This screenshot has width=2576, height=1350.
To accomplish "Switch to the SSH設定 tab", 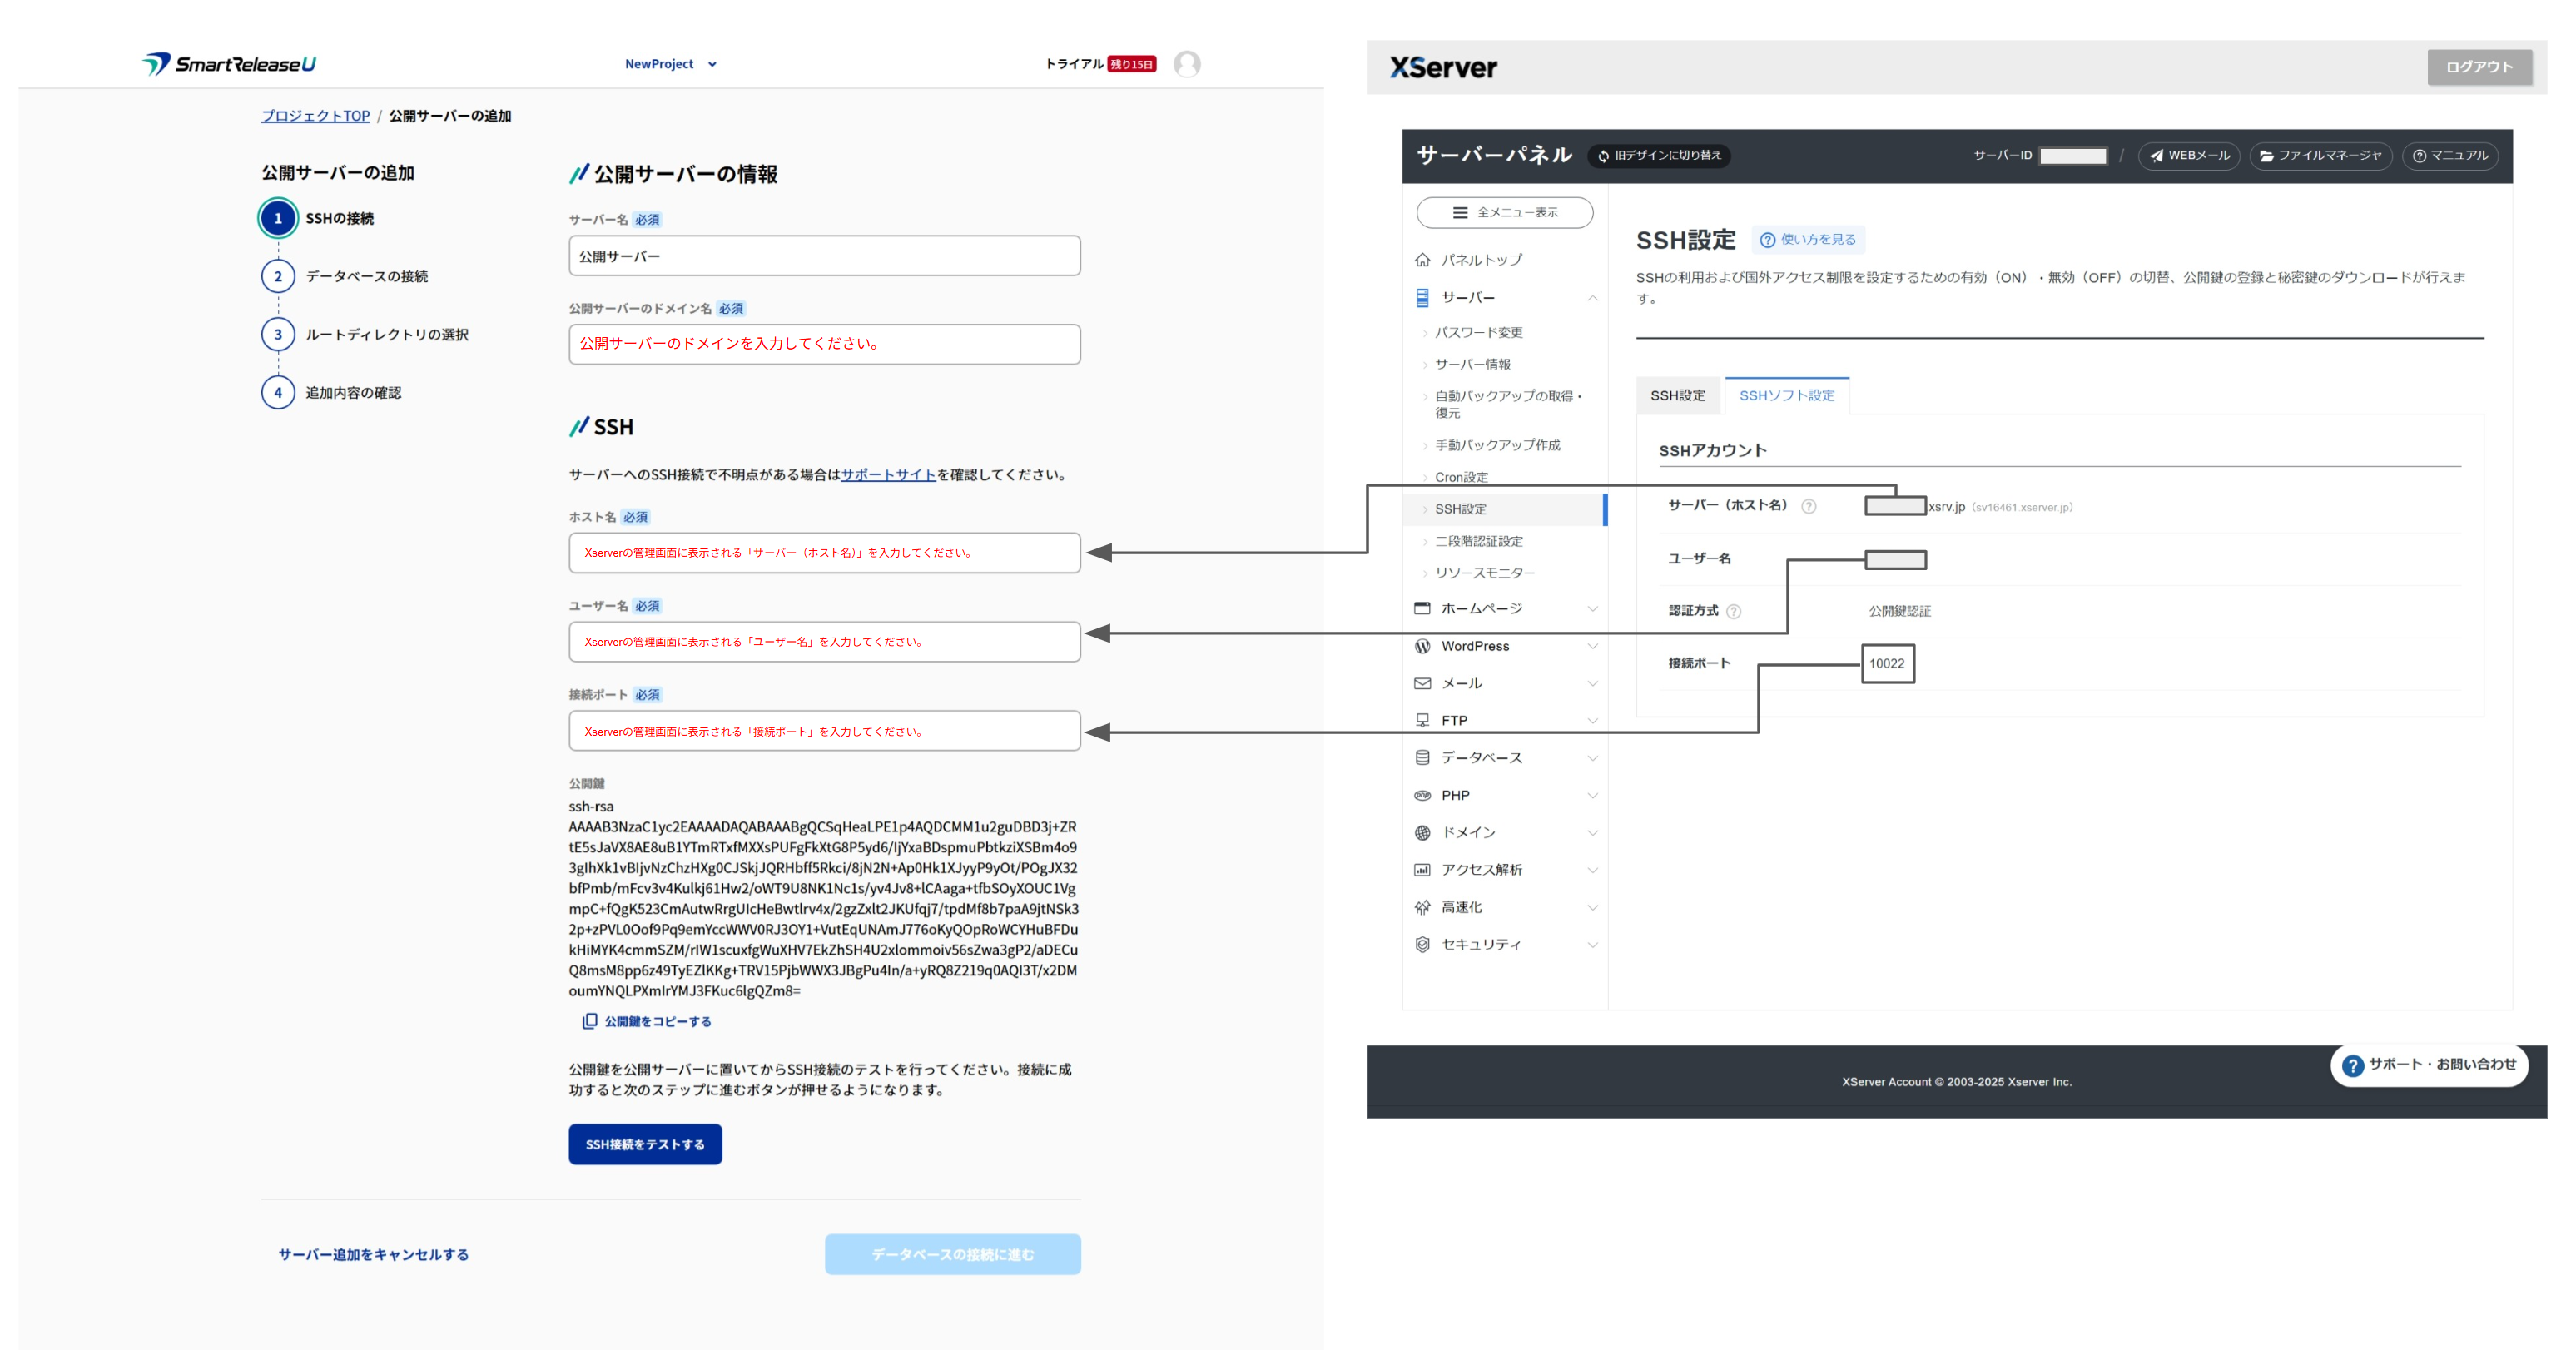I will [1677, 396].
